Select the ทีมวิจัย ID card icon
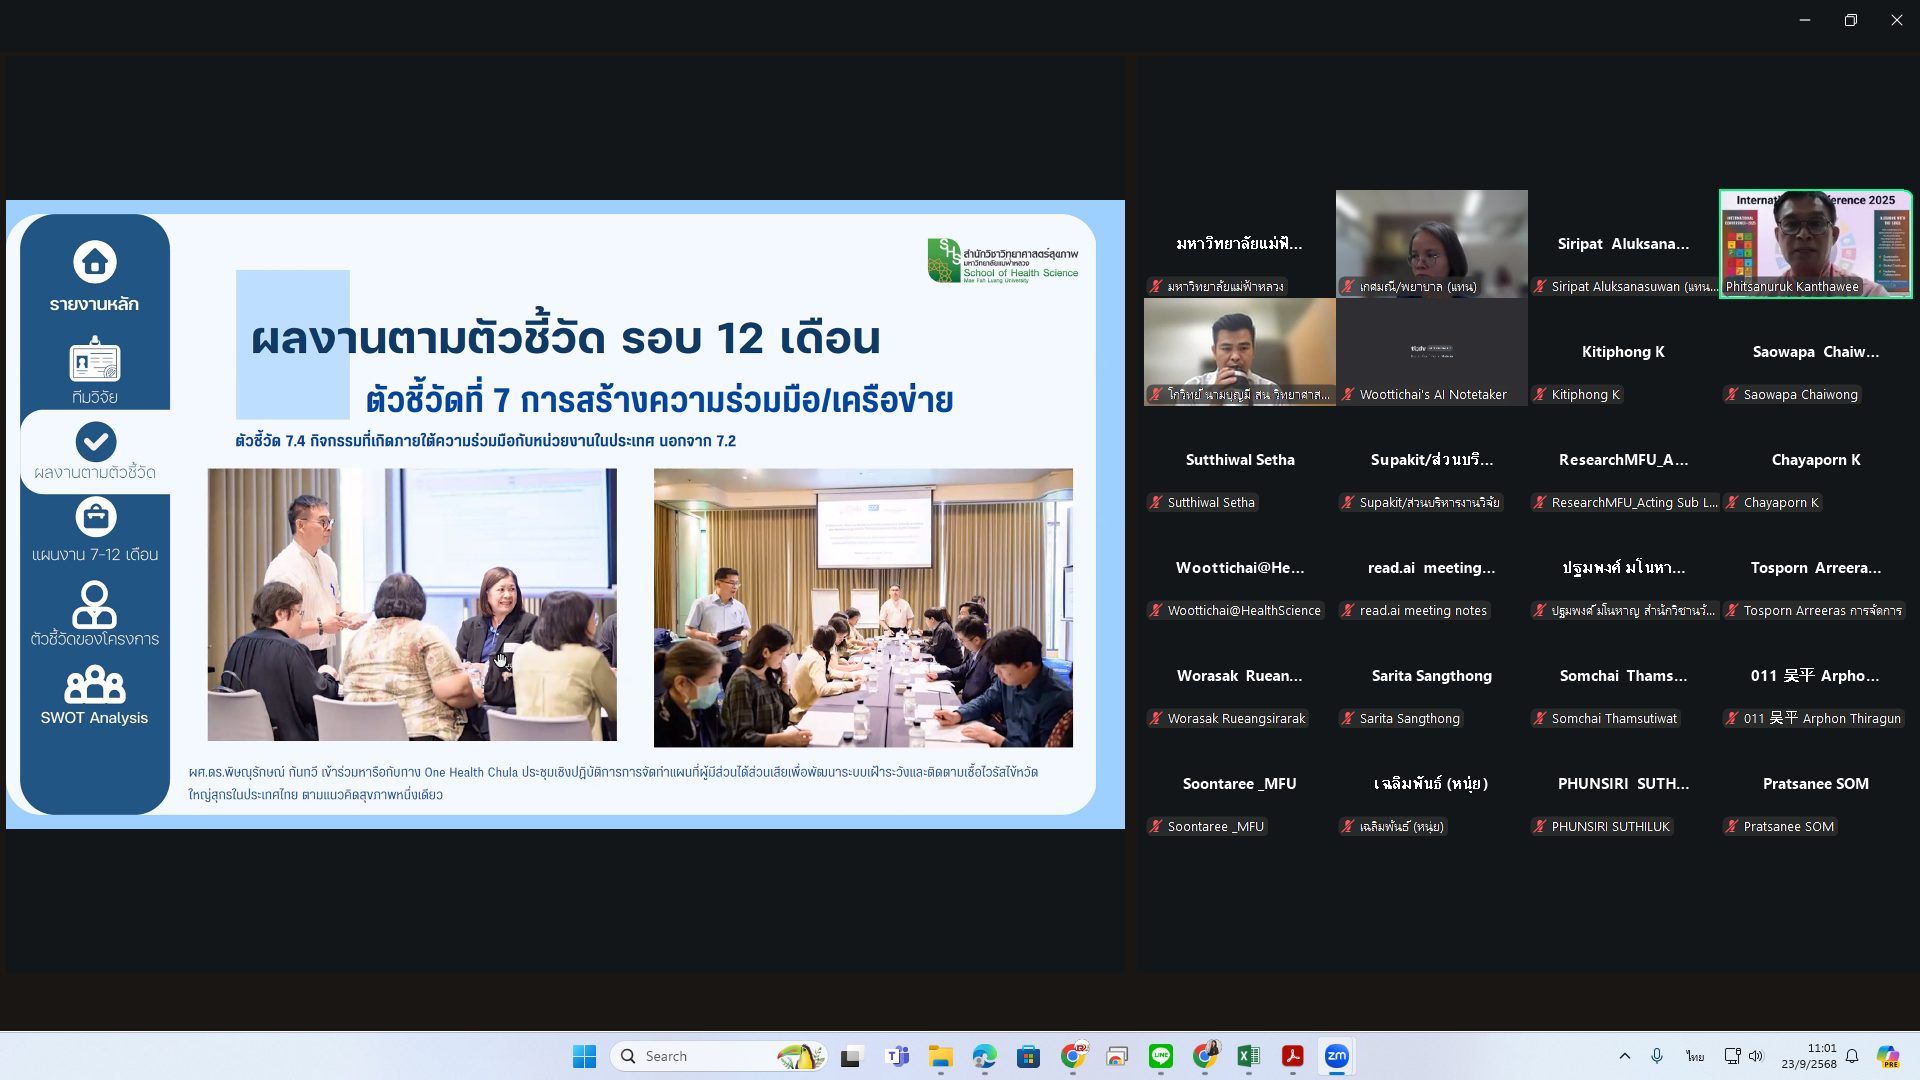The width and height of the screenshot is (1920, 1080). (95, 361)
